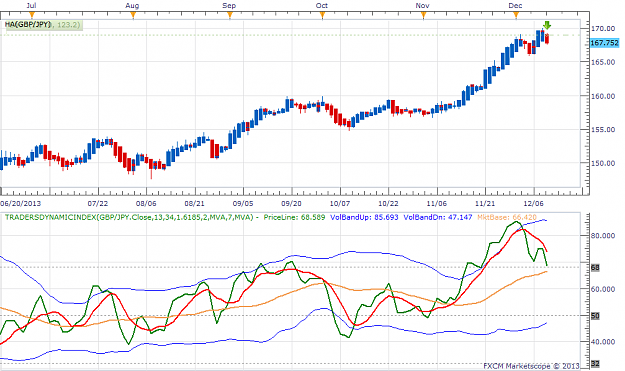Click the MktBase: 66.420 value
This screenshot has height=371, width=625.
click(507, 218)
